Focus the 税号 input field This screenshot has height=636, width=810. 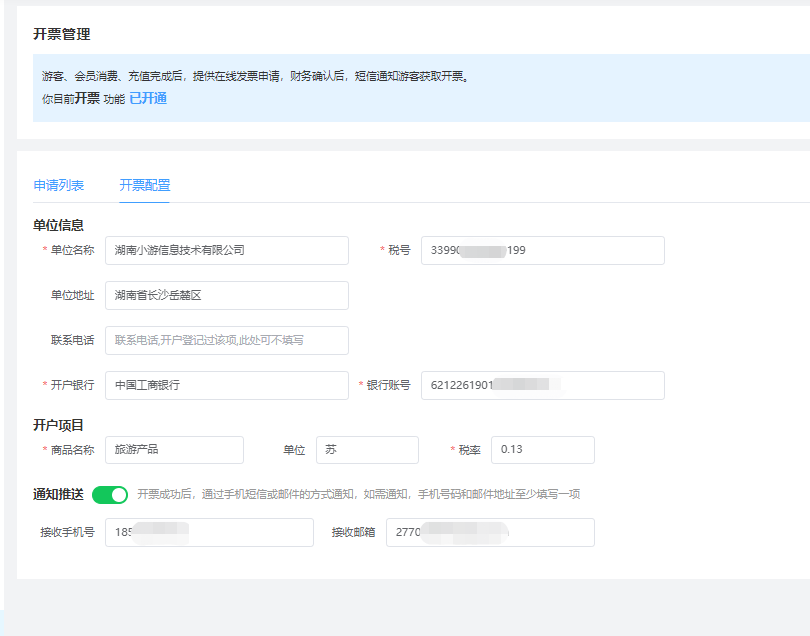pos(542,250)
